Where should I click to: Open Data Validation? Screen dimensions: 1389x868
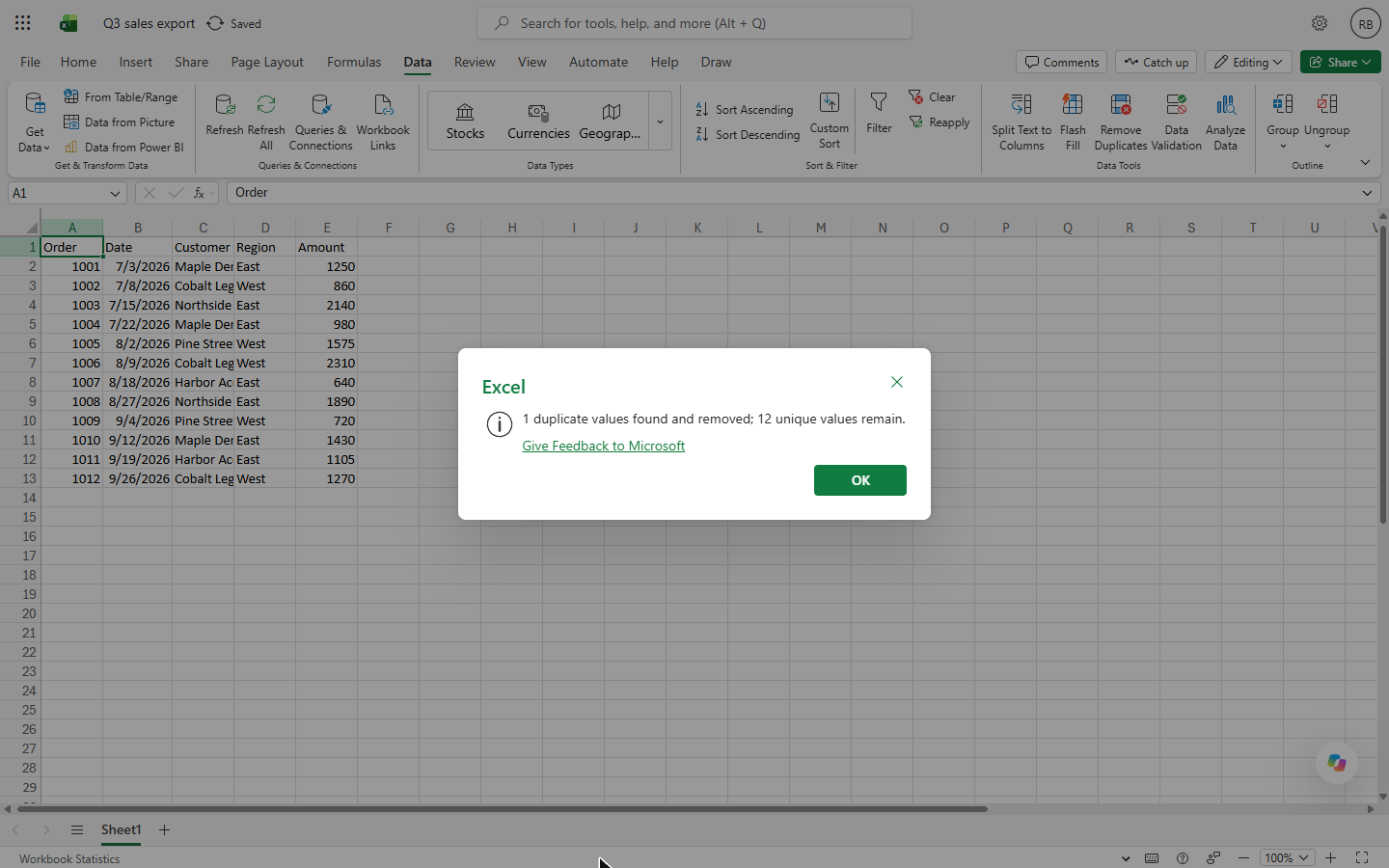pos(1176,122)
